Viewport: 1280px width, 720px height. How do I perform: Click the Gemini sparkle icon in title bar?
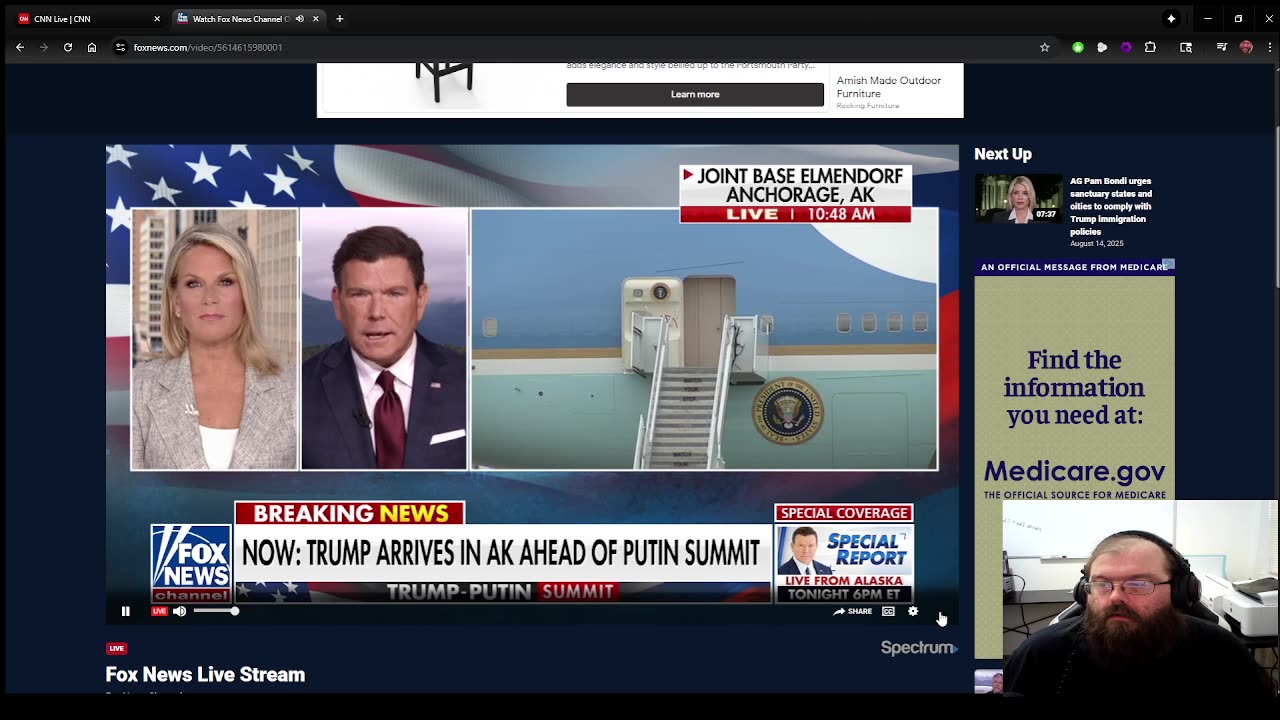click(x=1171, y=19)
